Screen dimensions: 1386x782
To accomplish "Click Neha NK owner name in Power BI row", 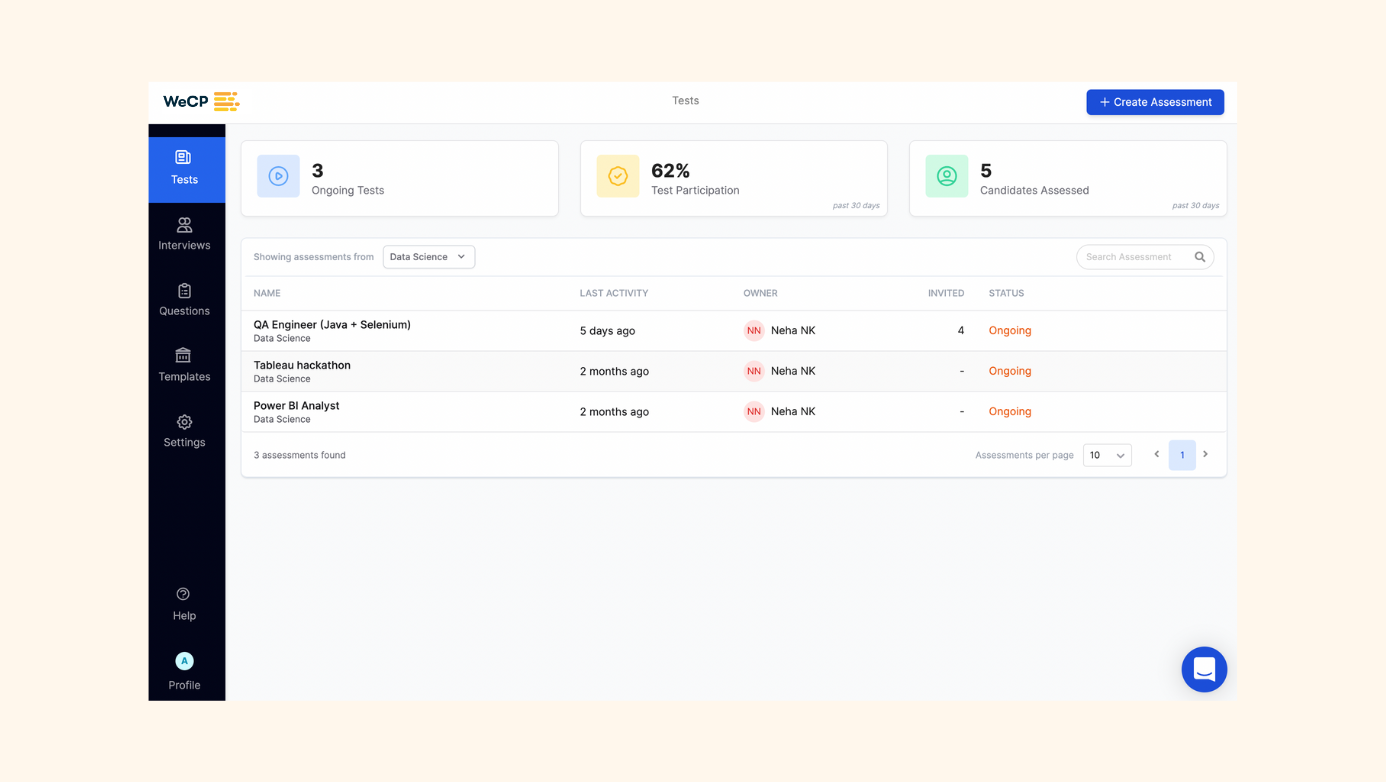I will pos(793,411).
